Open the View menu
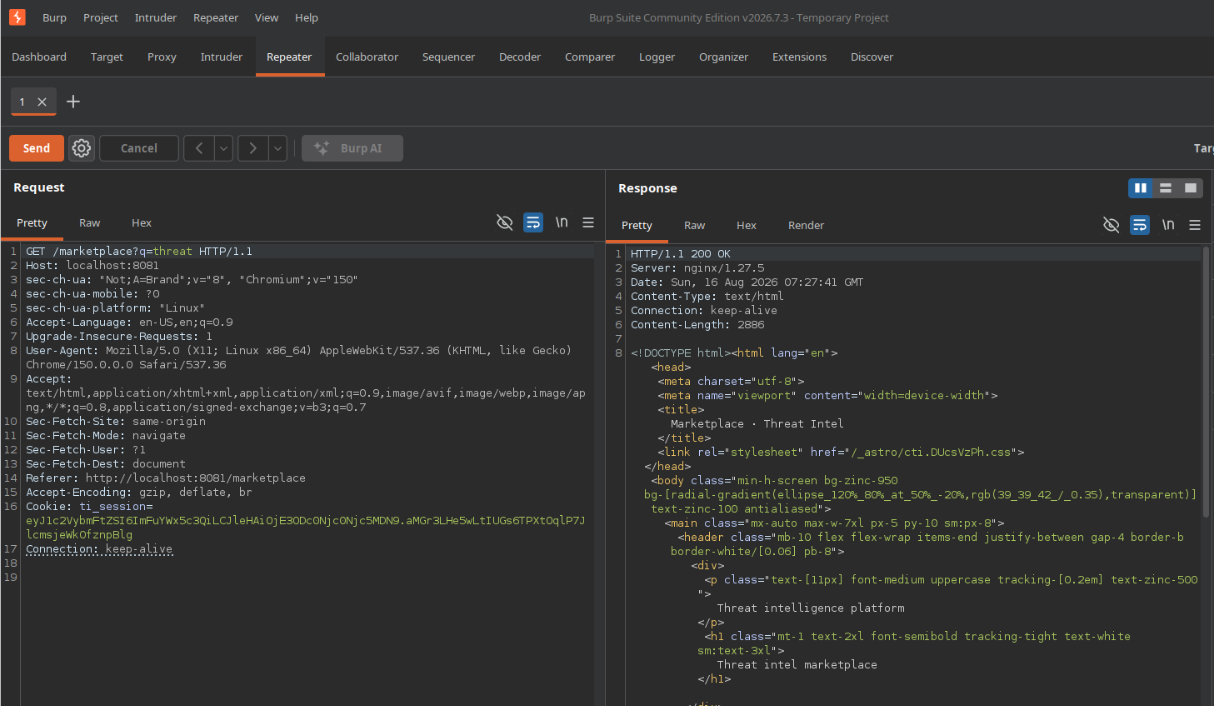1214x706 pixels. (x=267, y=18)
